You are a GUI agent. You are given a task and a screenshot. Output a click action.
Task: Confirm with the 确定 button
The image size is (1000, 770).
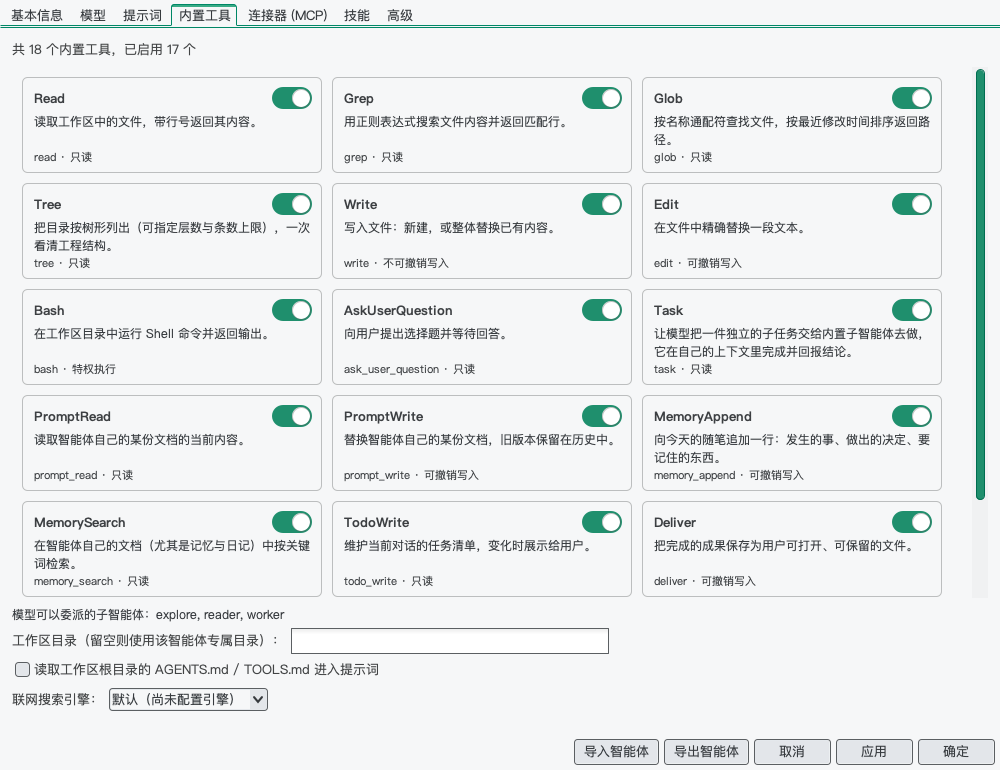pos(956,751)
